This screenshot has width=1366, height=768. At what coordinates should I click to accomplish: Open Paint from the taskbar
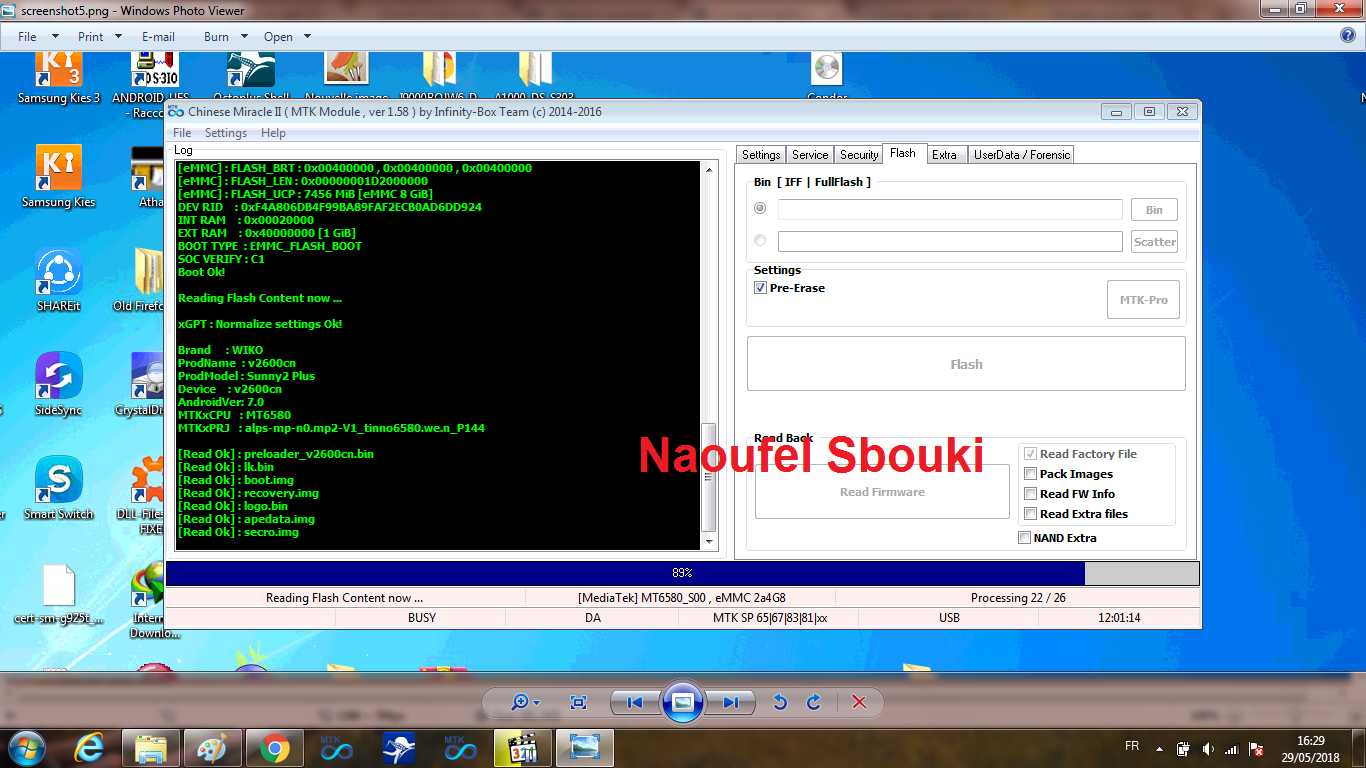[213, 748]
